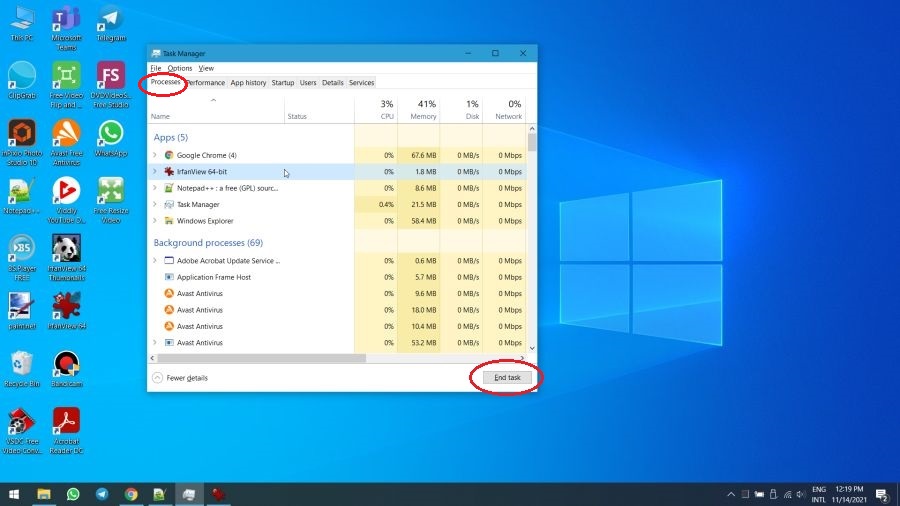Expand the Notepad++ process entry
This screenshot has width=900, height=506.
(154, 188)
